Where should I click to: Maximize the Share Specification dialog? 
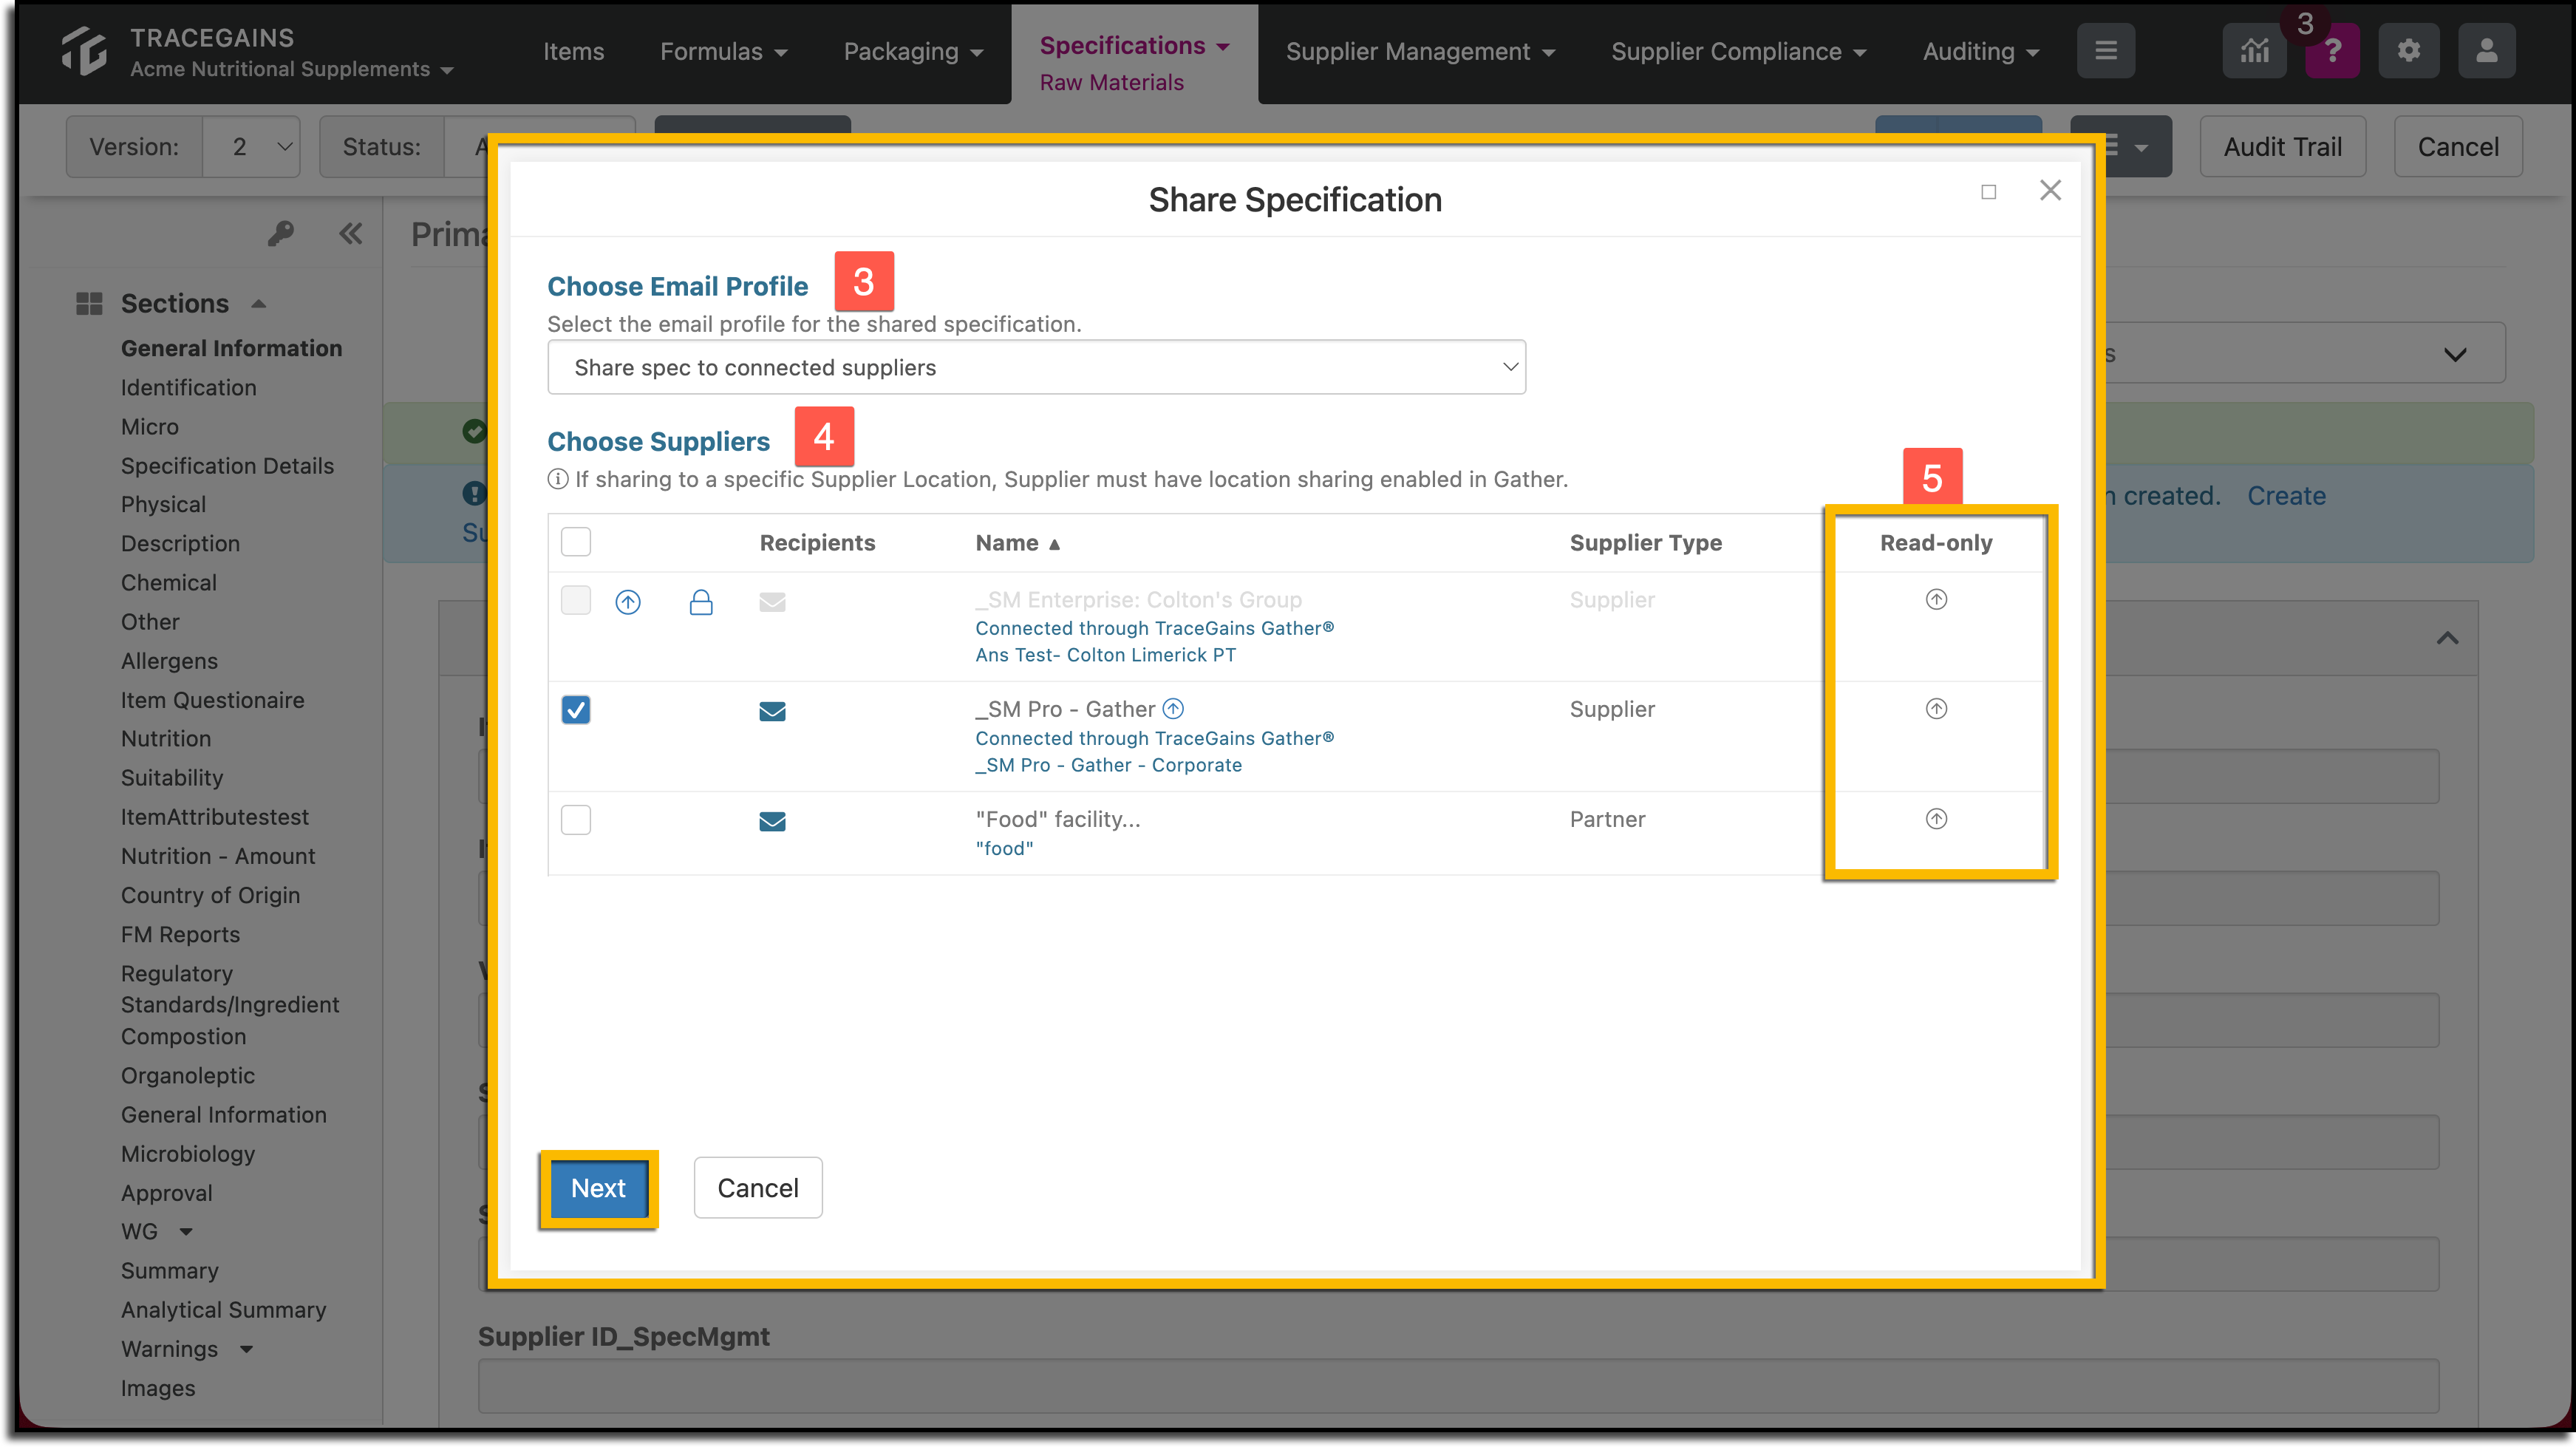click(1988, 192)
